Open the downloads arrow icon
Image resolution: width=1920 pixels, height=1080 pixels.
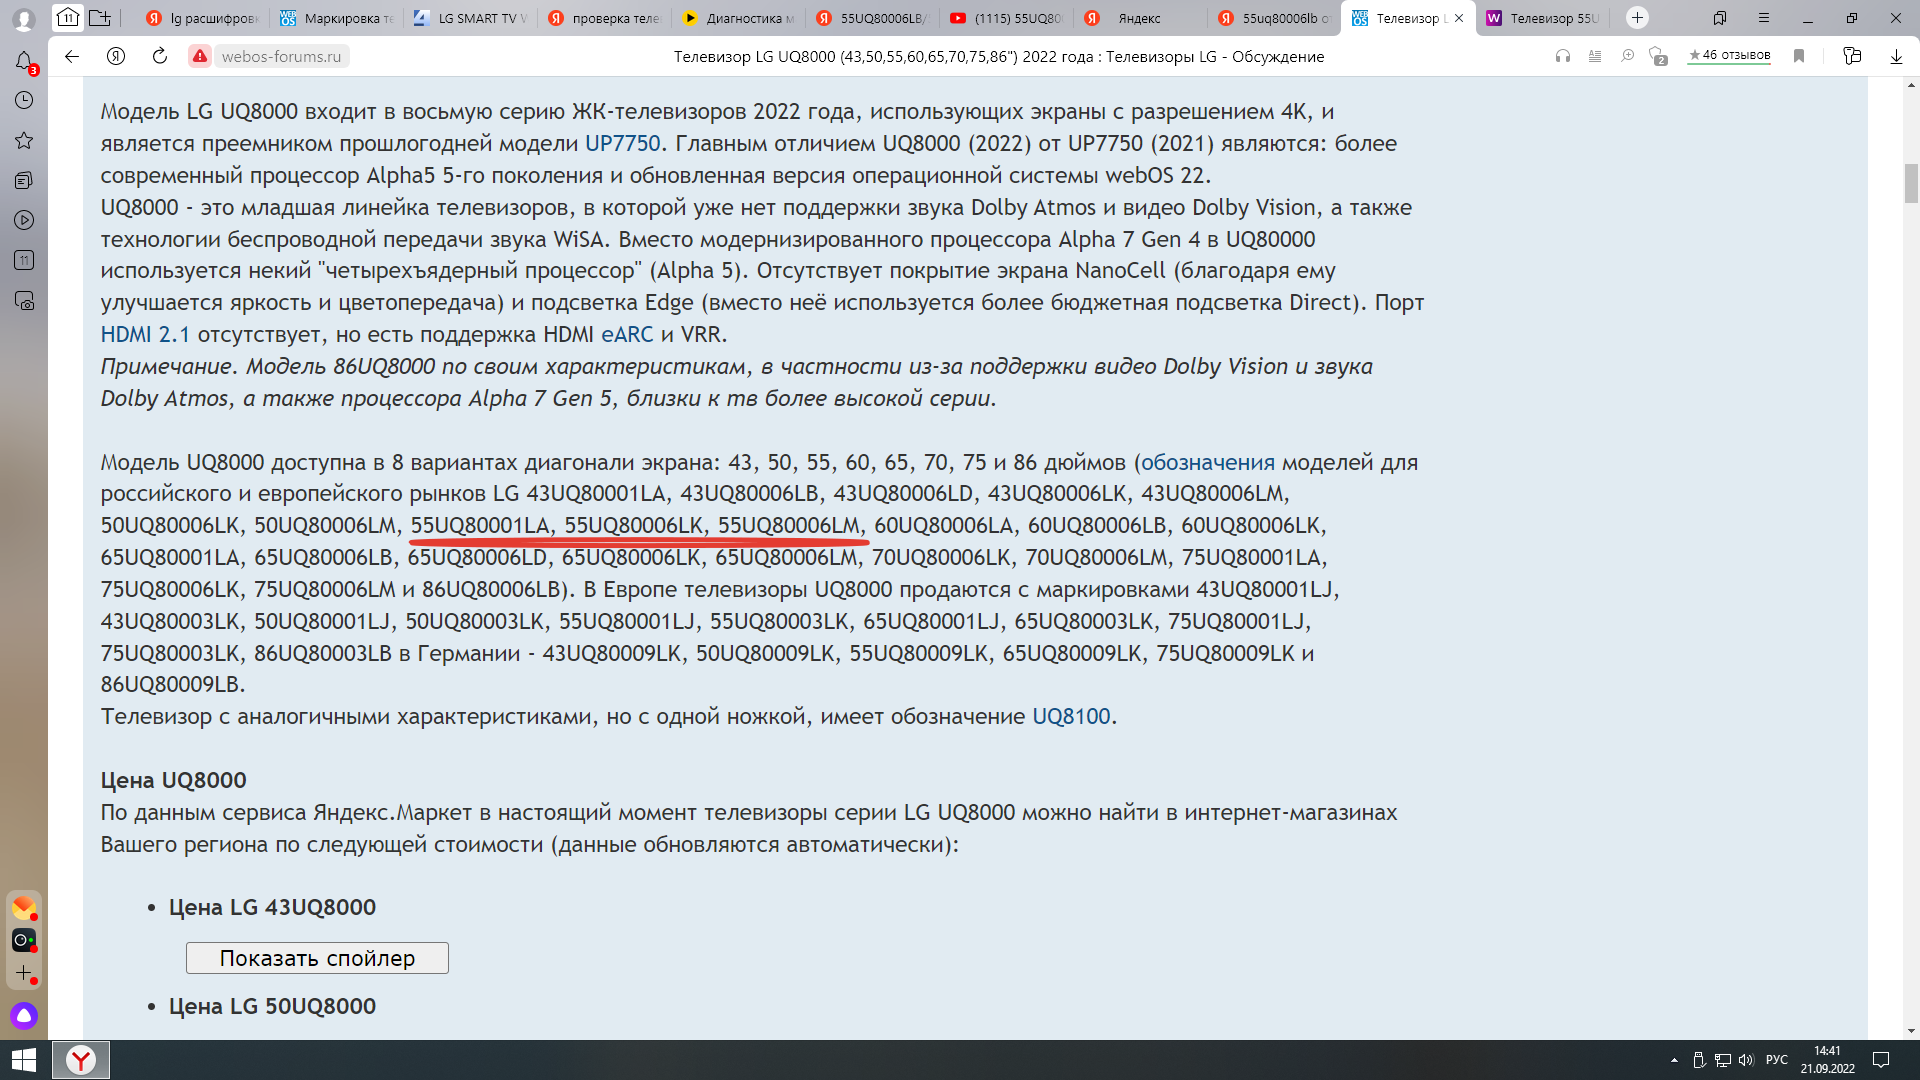[x=1896, y=56]
